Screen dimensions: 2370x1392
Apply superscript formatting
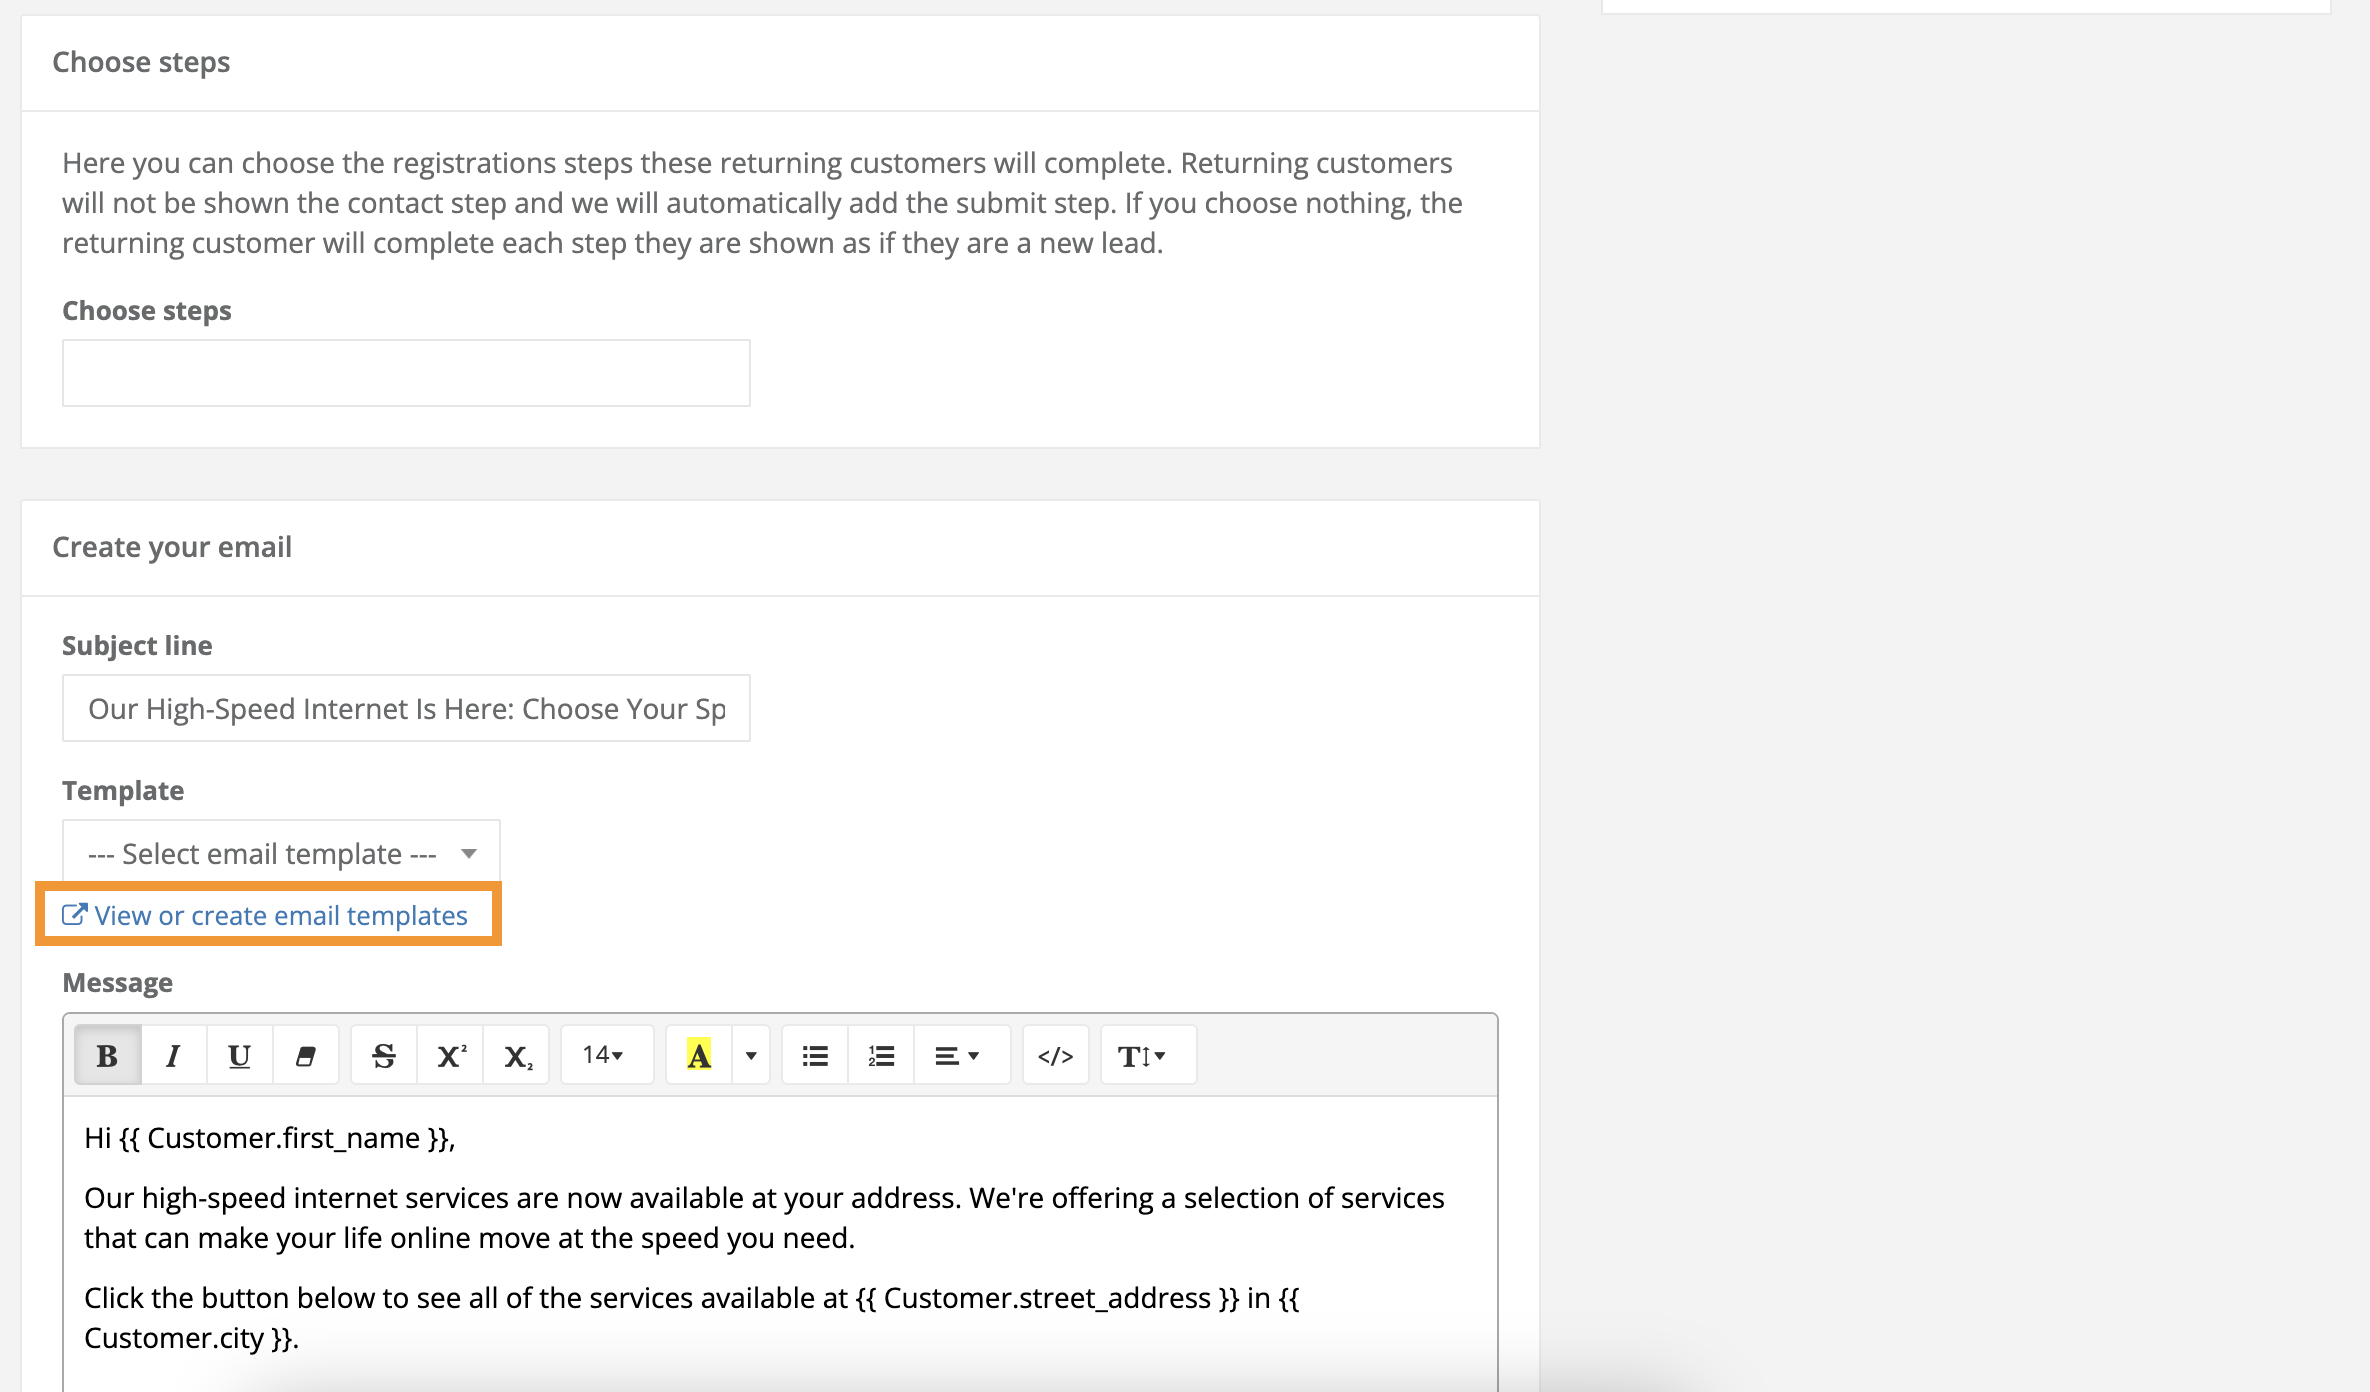coord(449,1054)
